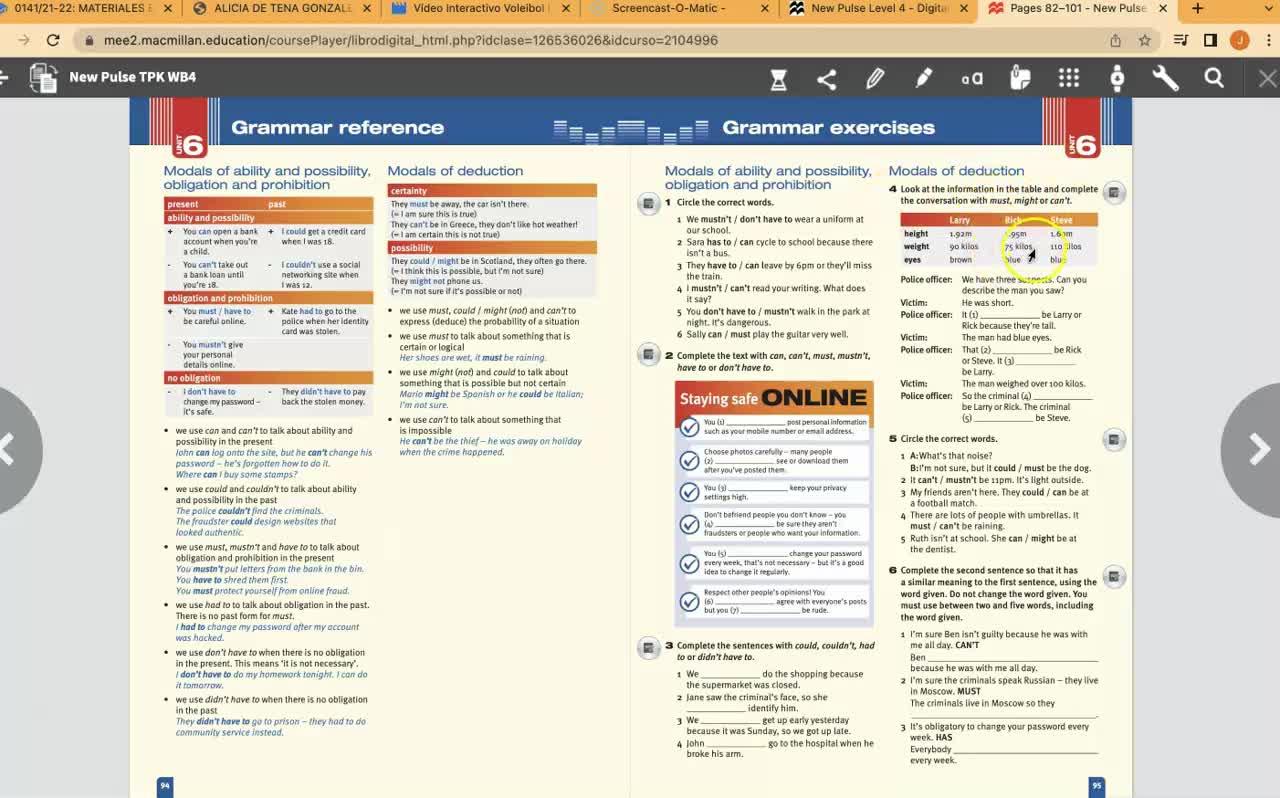This screenshot has width=1280, height=798.
Task: Click the share icon in the toolbar
Action: [x=827, y=78]
